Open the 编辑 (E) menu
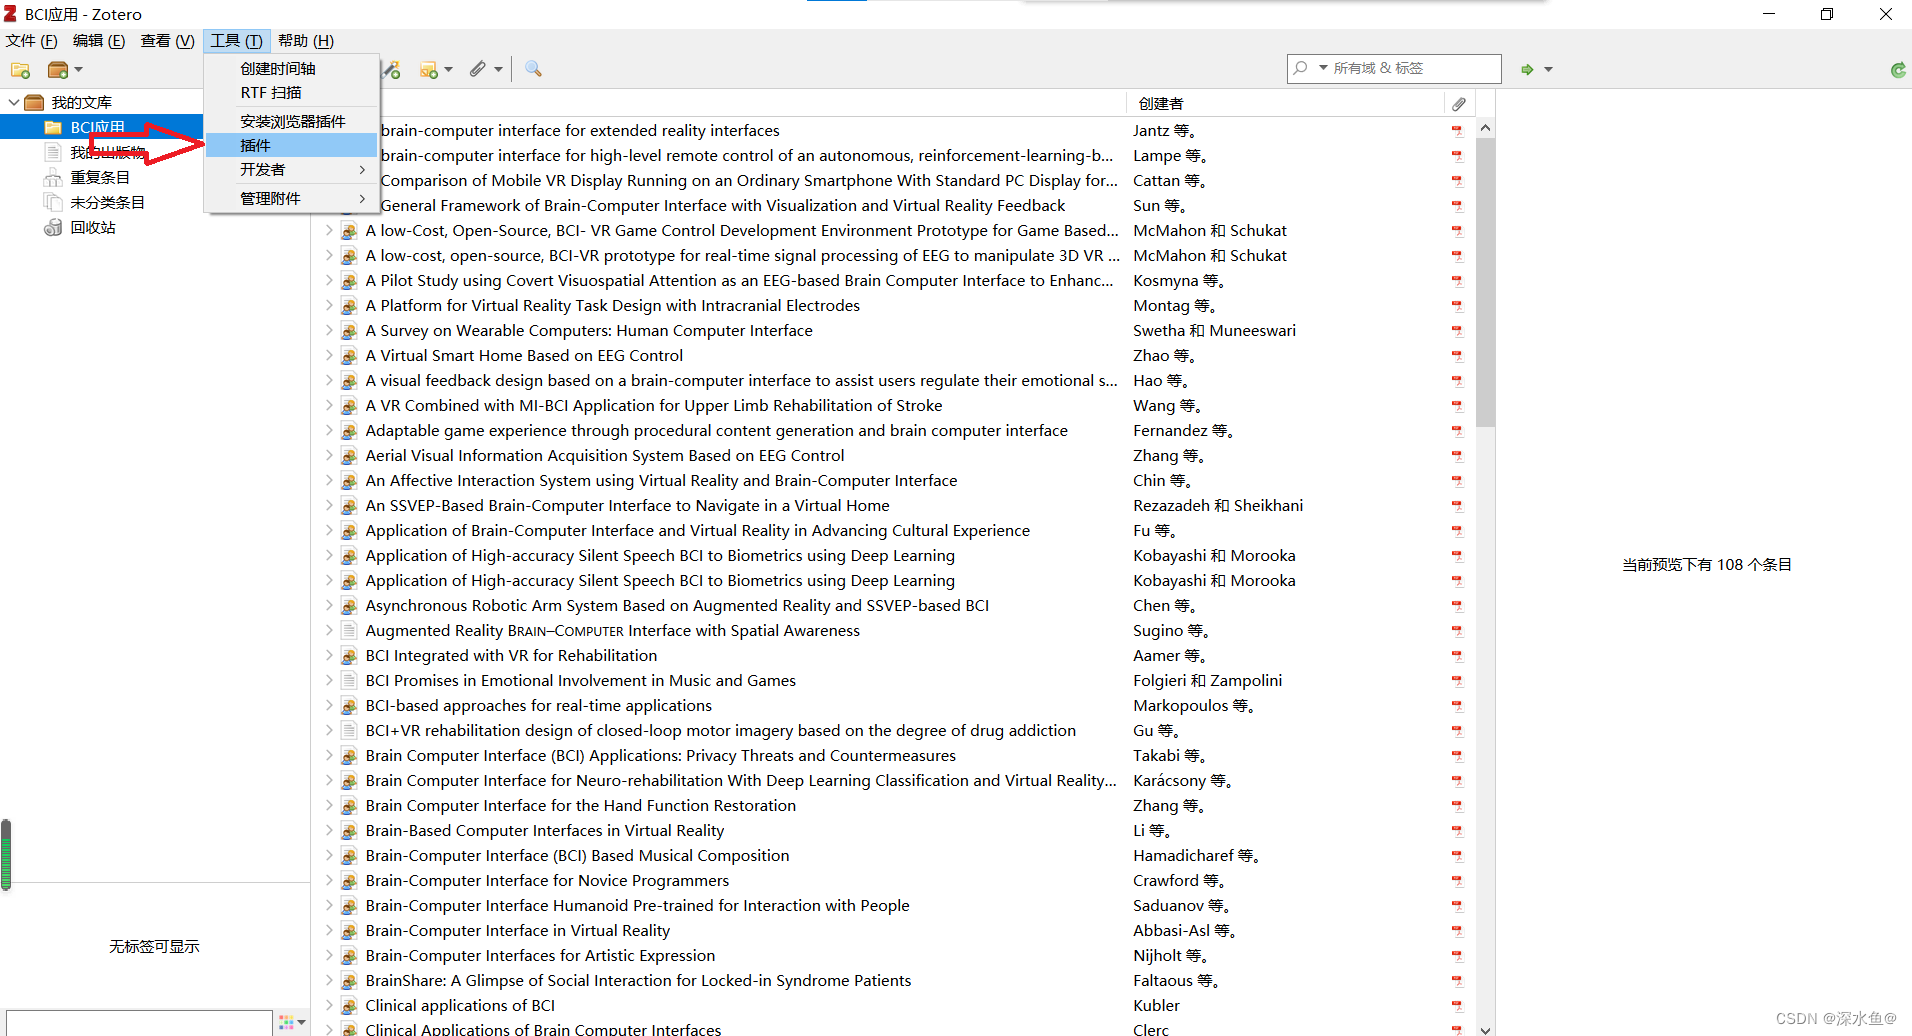 coord(99,41)
